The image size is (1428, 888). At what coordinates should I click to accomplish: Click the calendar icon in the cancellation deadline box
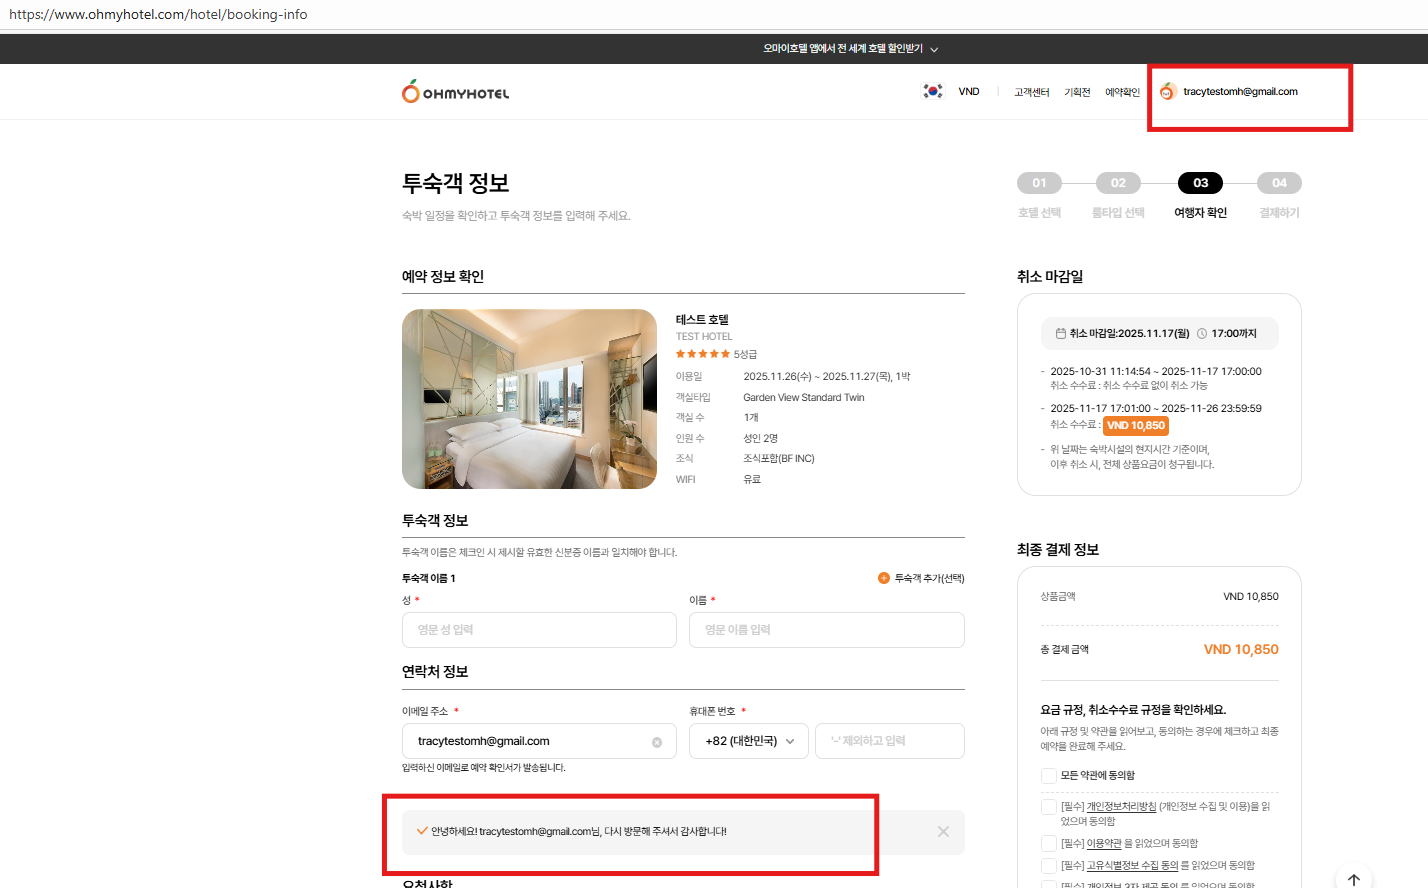coord(1061,334)
